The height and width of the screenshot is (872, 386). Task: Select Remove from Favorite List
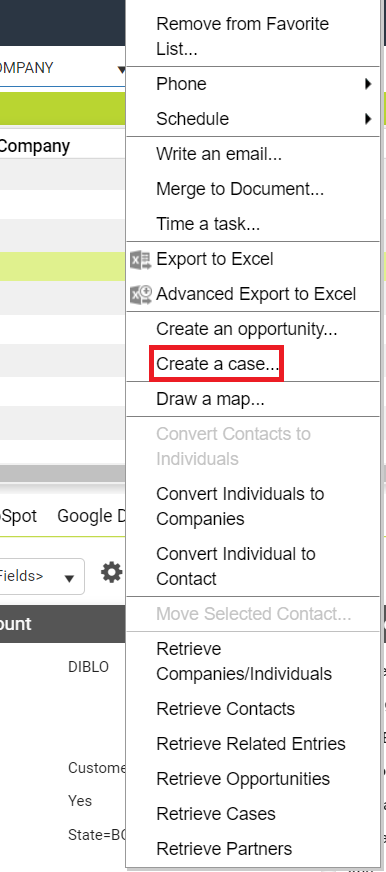243,36
